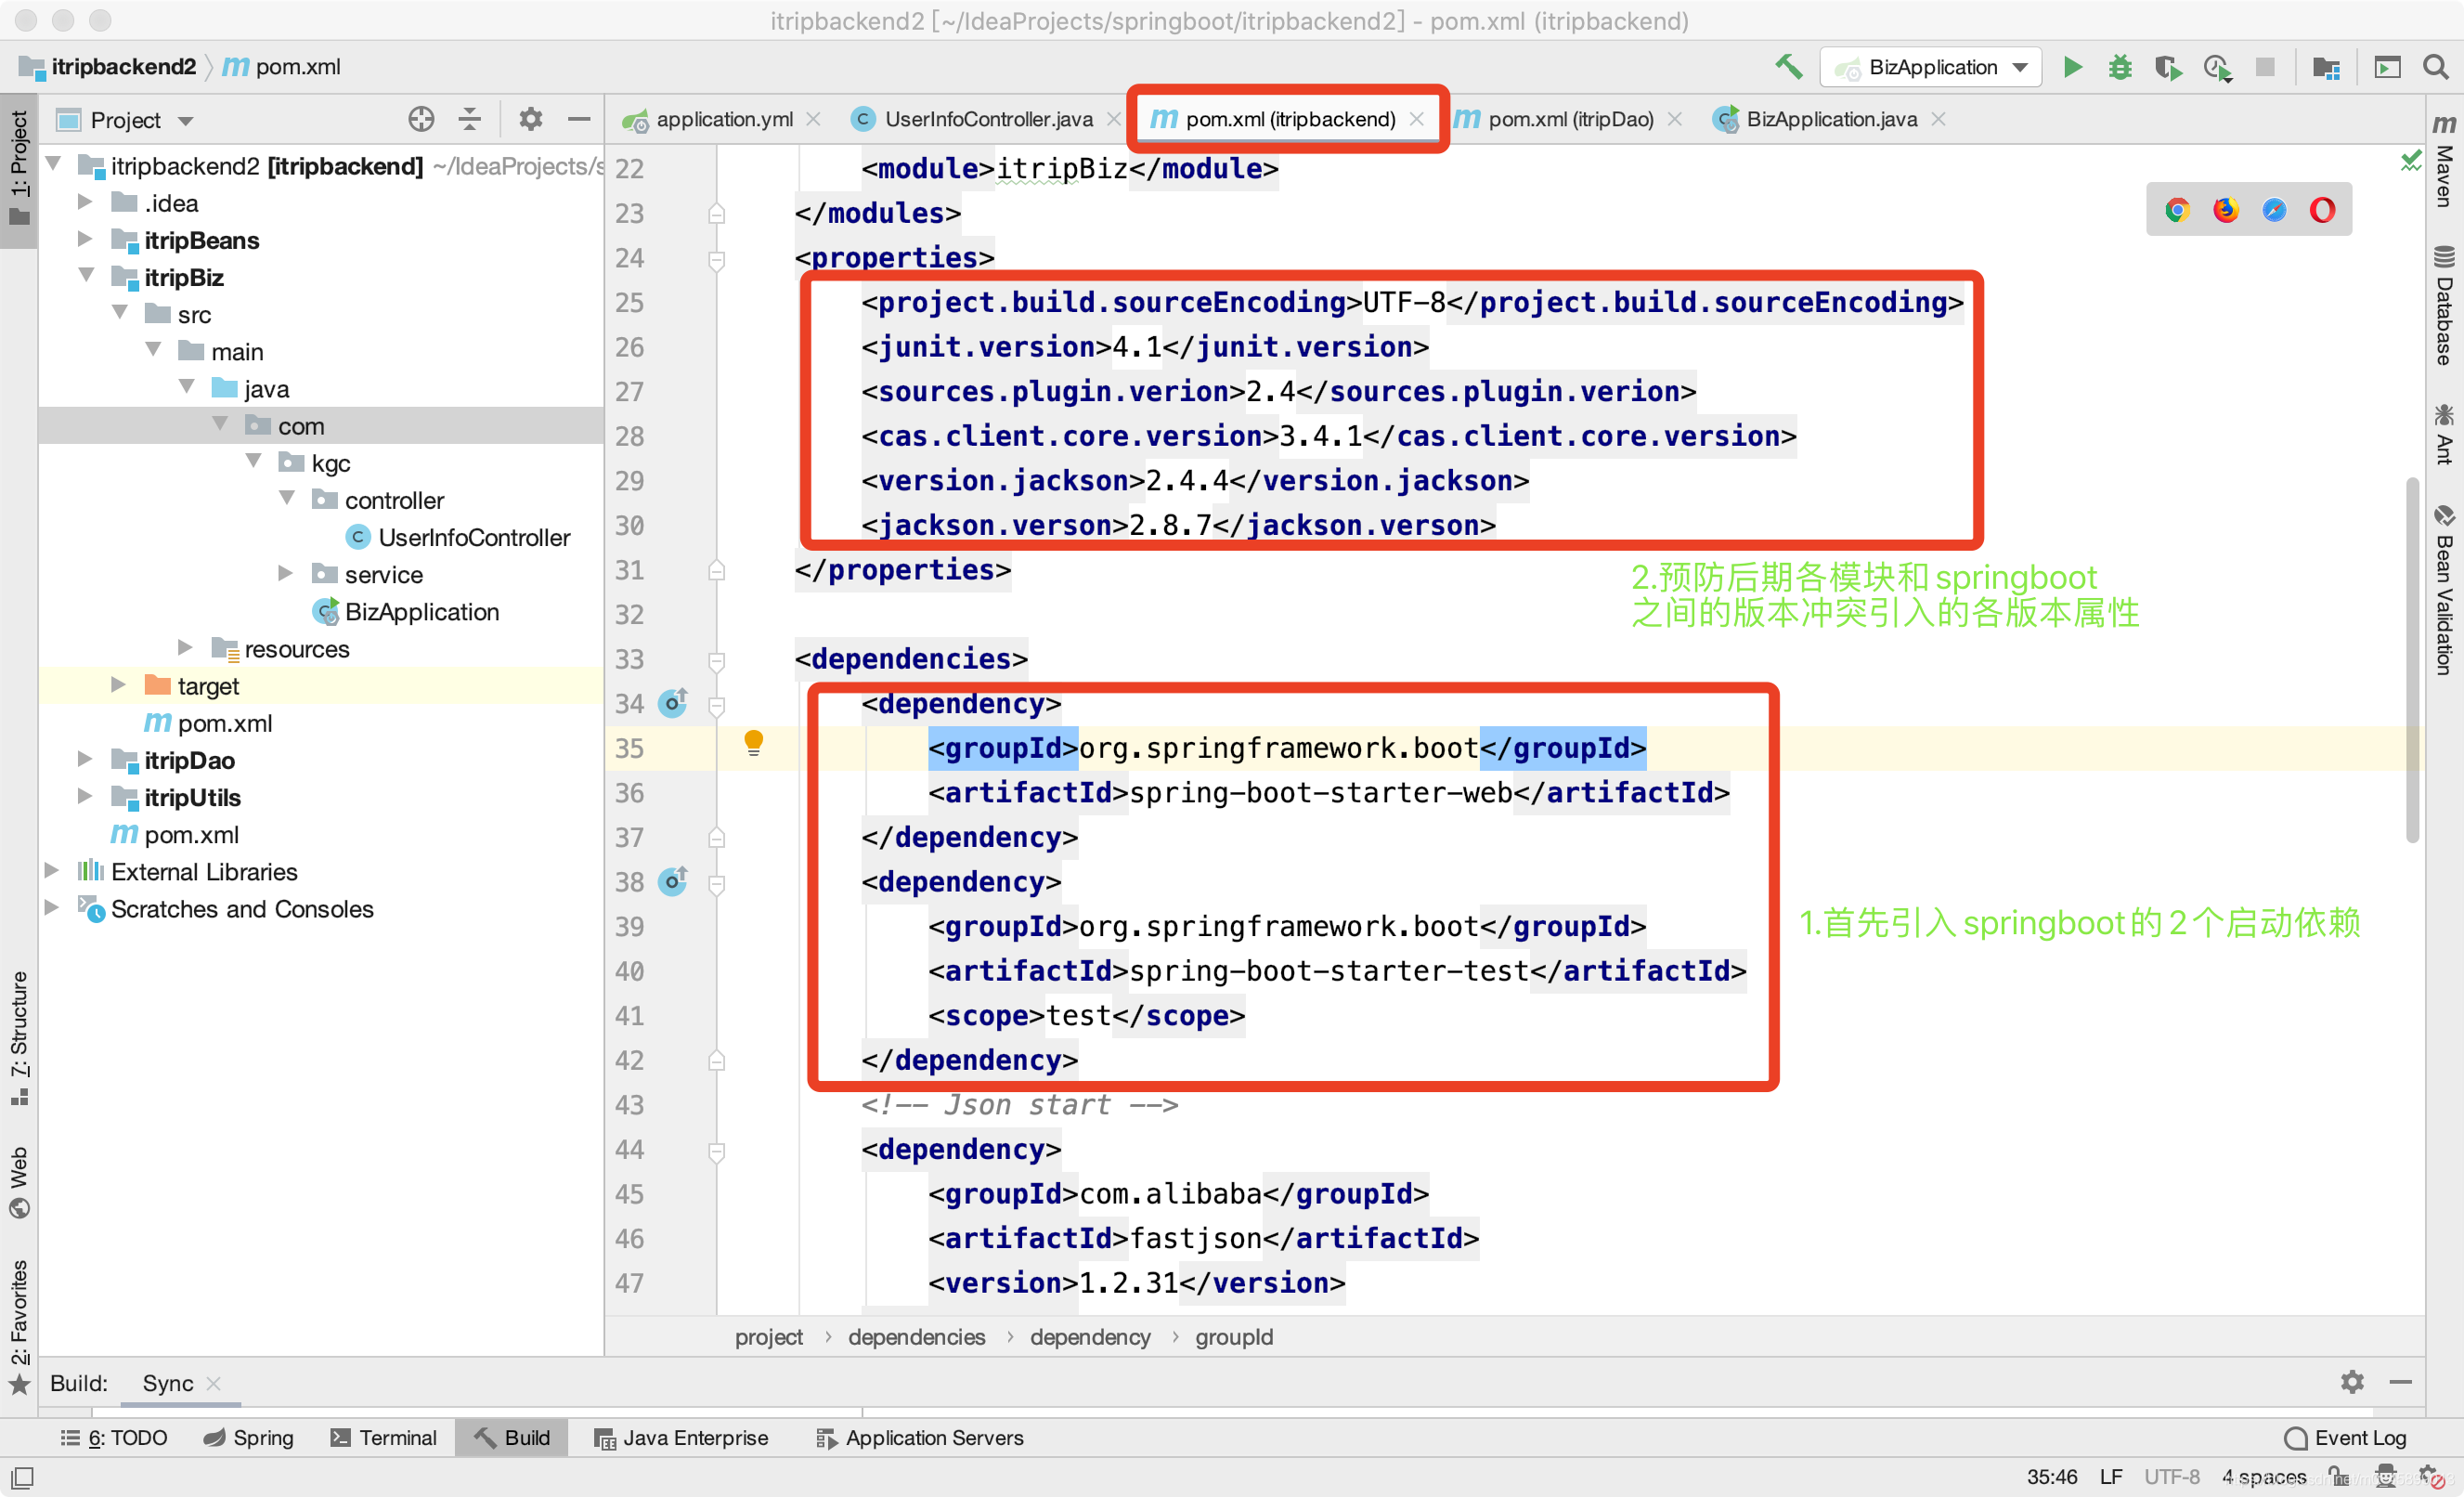Click locate-in-project crosshair icon

tap(421, 120)
